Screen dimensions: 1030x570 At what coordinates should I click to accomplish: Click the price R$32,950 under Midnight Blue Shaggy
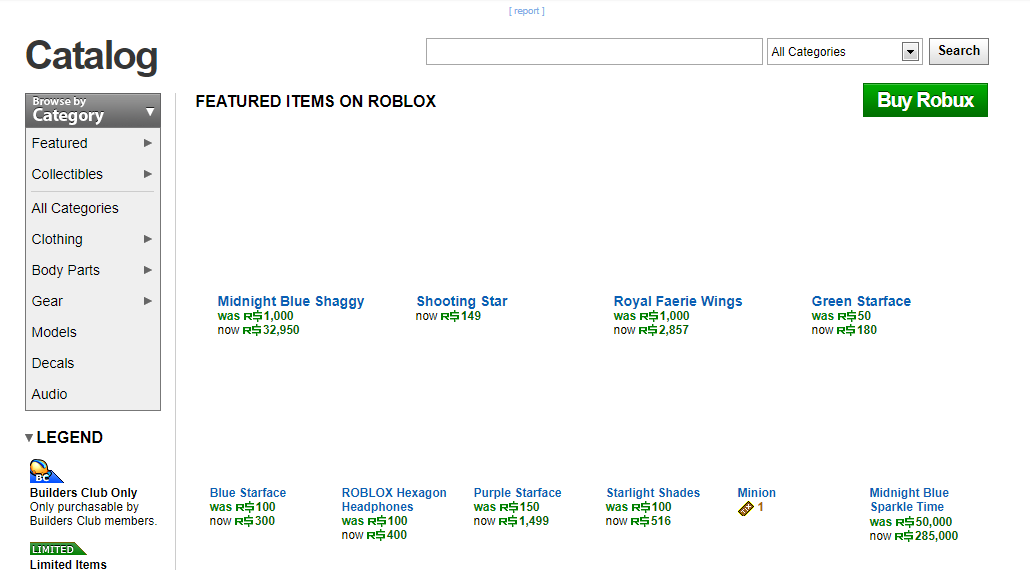coord(271,330)
